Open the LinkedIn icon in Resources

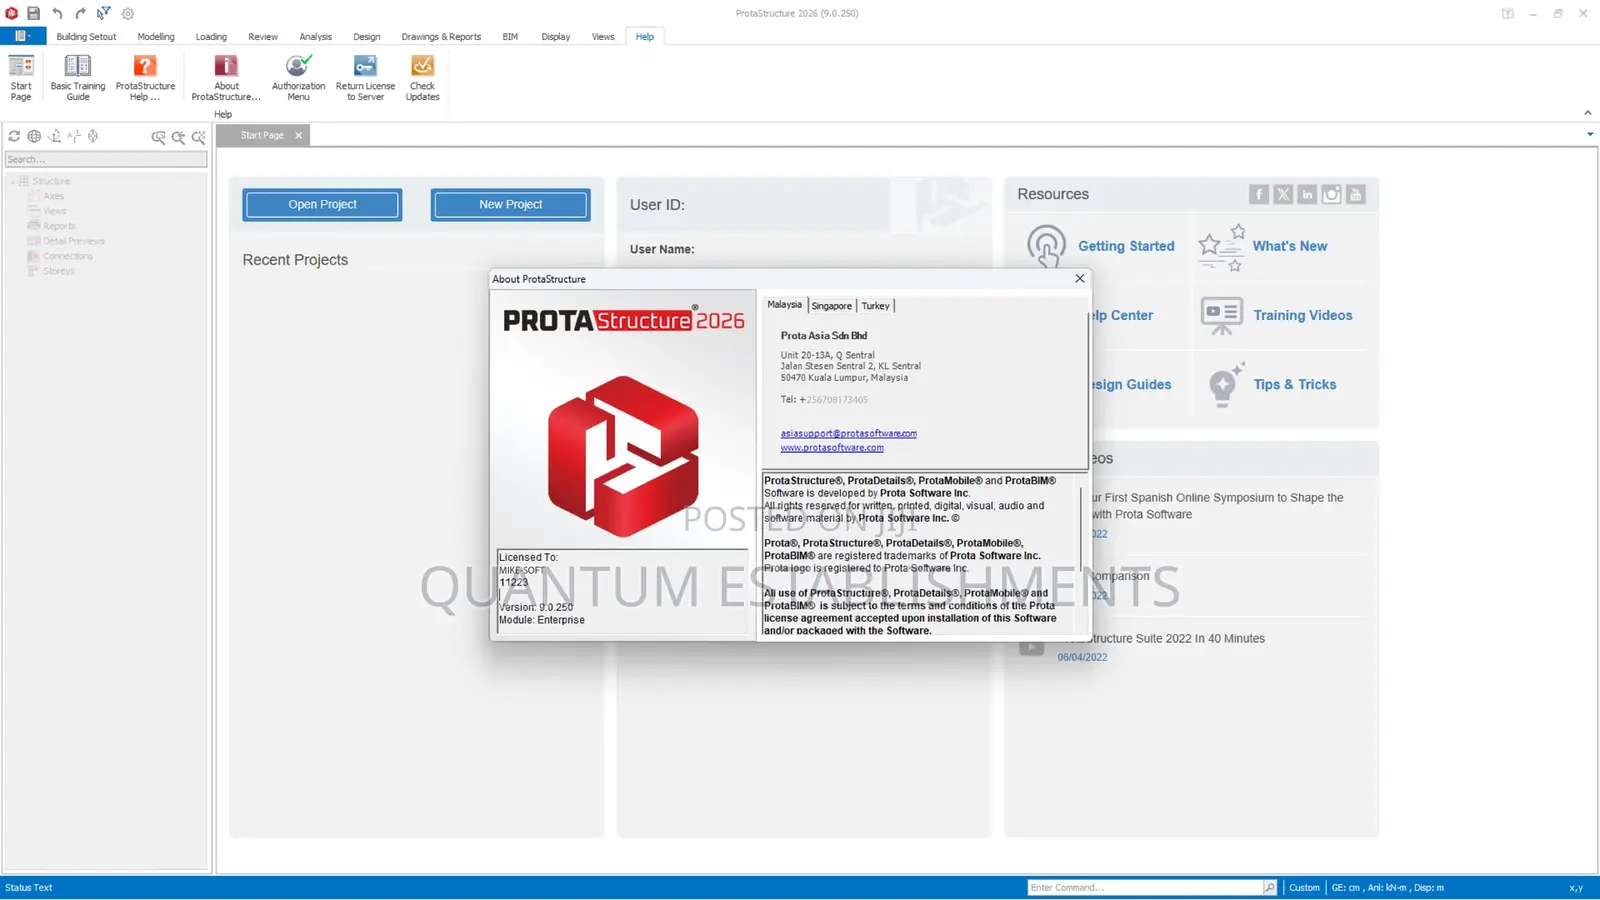(1307, 194)
